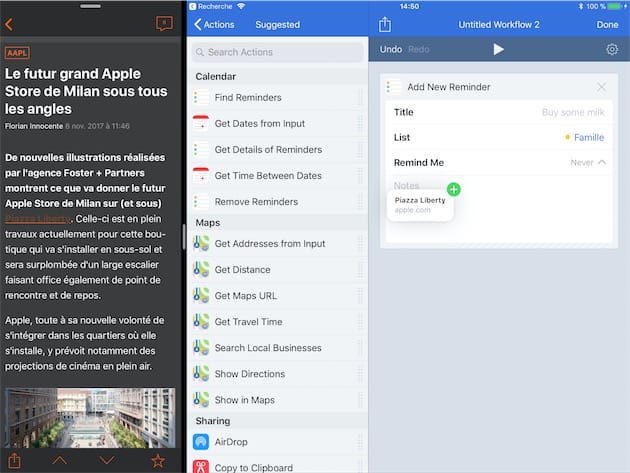The height and width of the screenshot is (473, 630).
Task: Return to Recherche via status bar back
Action: (x=211, y=6)
